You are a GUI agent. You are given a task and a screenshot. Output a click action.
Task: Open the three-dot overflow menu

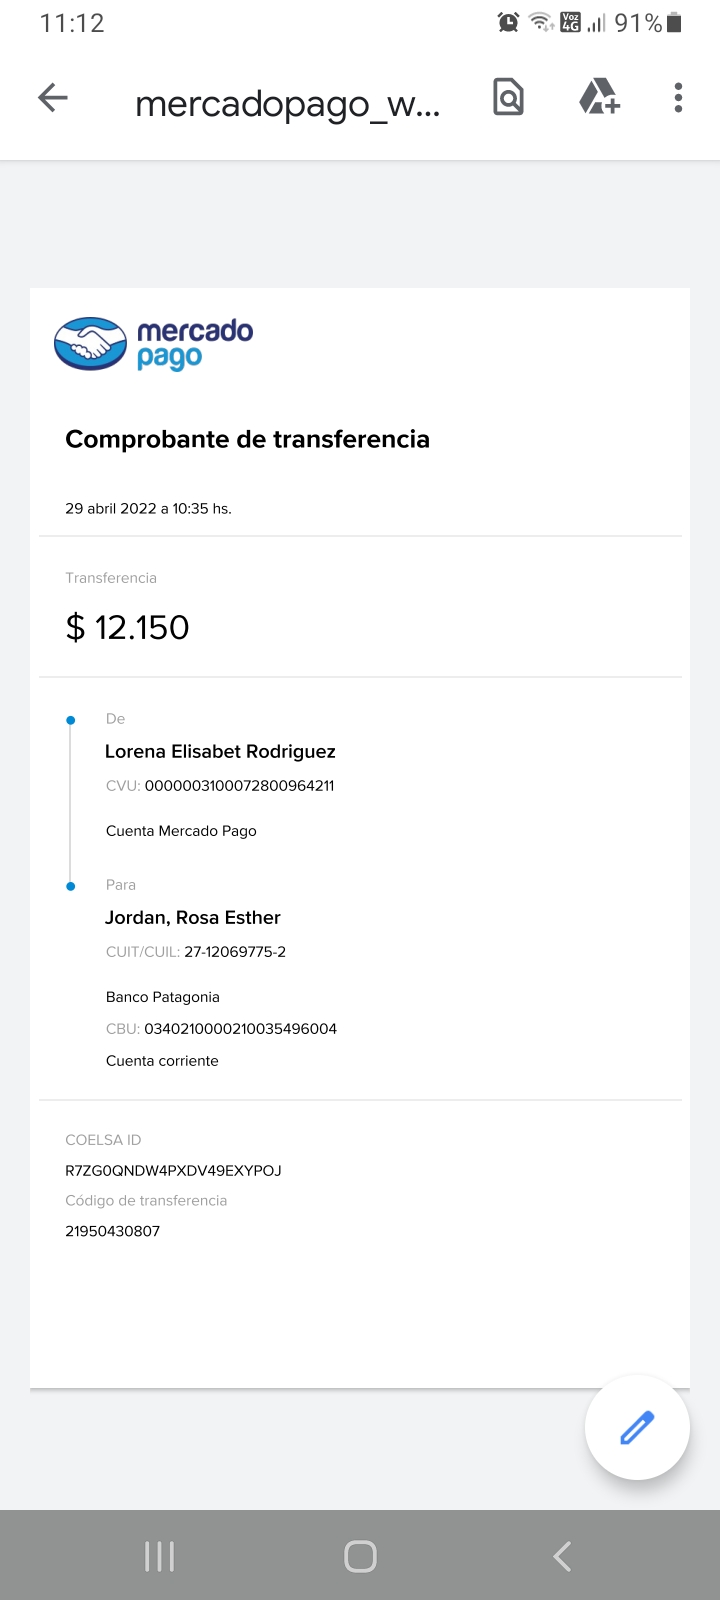678,98
